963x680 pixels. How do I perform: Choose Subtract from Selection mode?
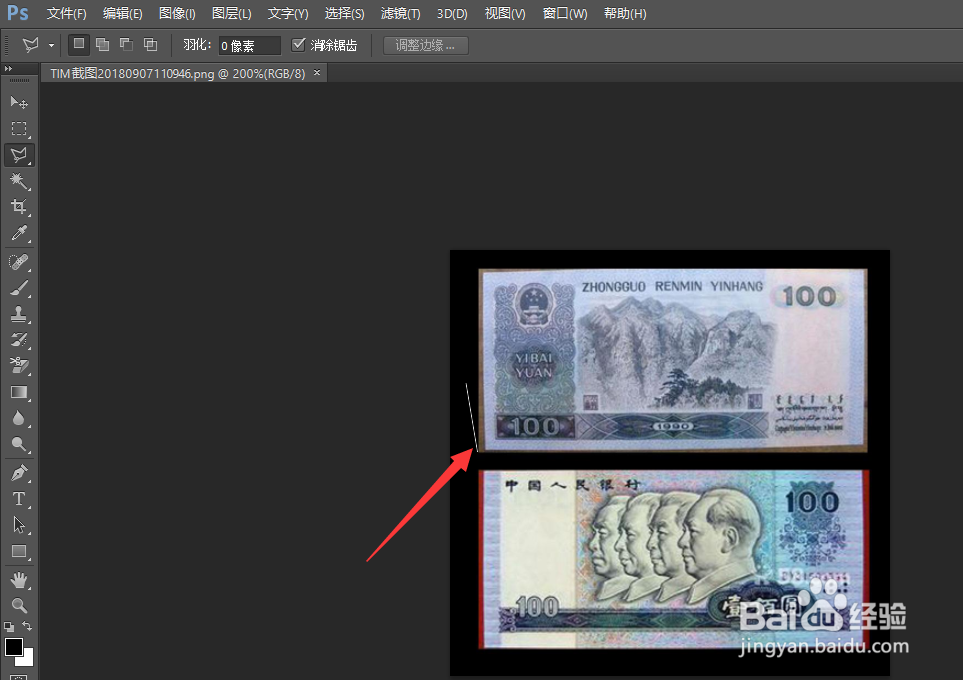coord(127,44)
